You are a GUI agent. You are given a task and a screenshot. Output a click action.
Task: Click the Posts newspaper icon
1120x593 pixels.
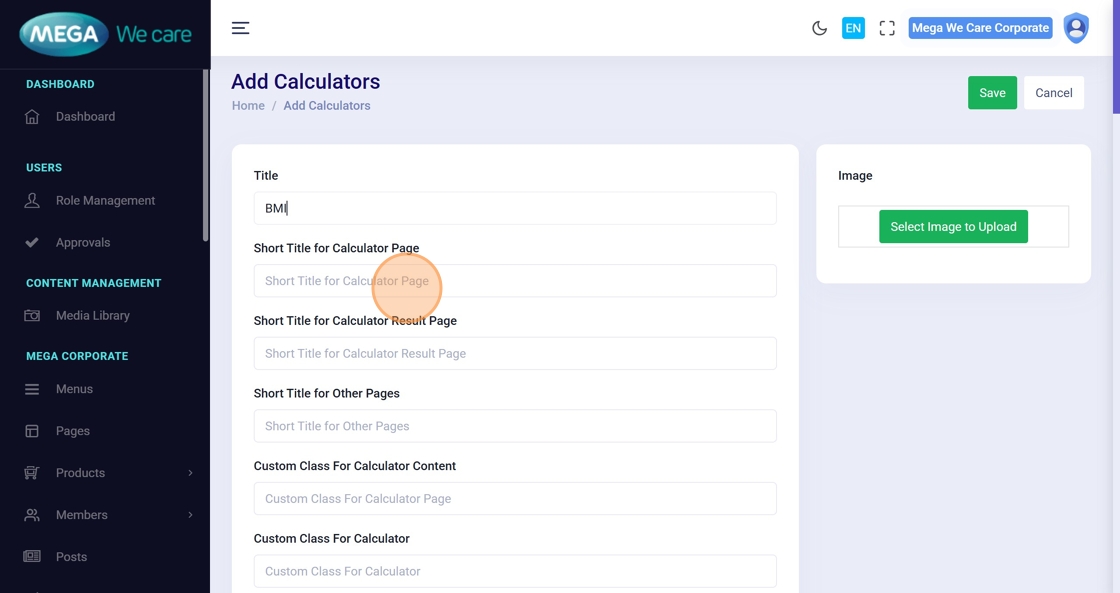pyautogui.click(x=32, y=557)
